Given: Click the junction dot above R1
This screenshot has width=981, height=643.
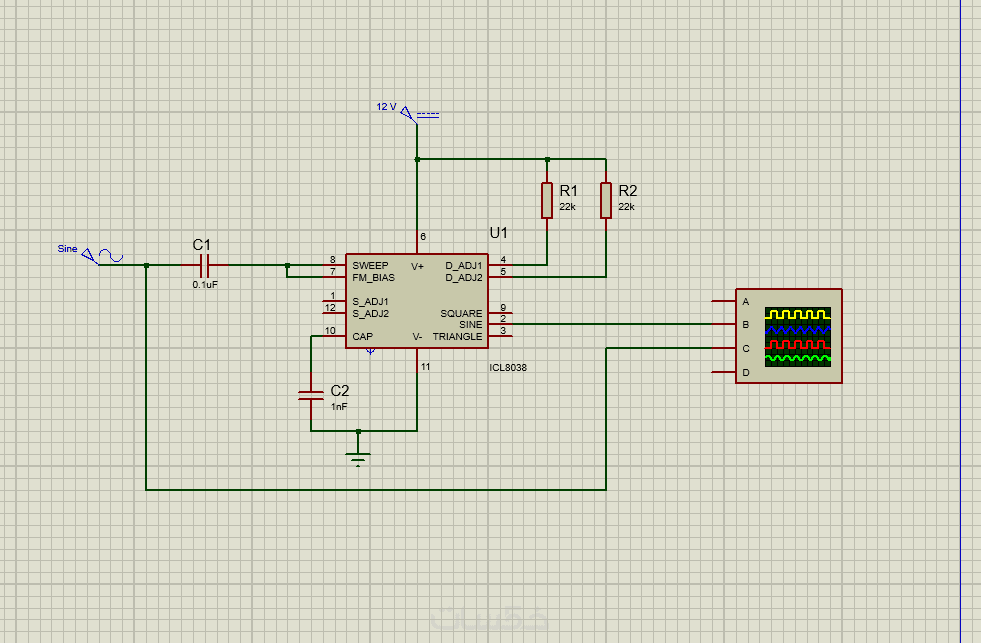Looking at the screenshot, I should 547,159.
